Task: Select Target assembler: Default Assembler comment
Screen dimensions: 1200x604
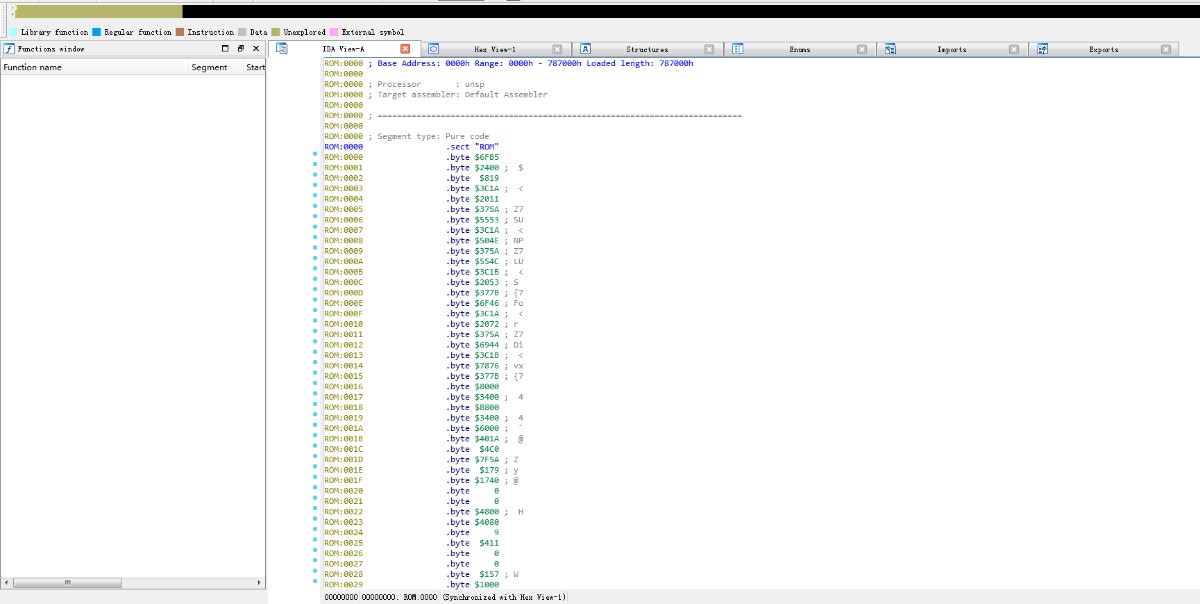Action: pyautogui.click(x=458, y=95)
